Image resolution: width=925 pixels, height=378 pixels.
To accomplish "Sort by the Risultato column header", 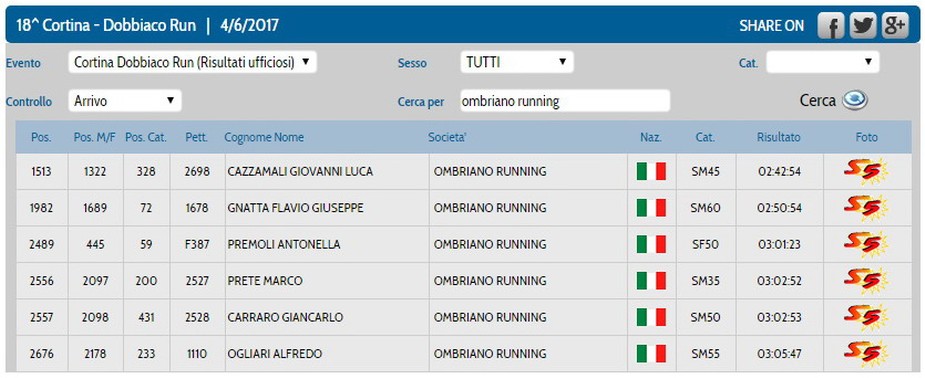I will point(779,137).
